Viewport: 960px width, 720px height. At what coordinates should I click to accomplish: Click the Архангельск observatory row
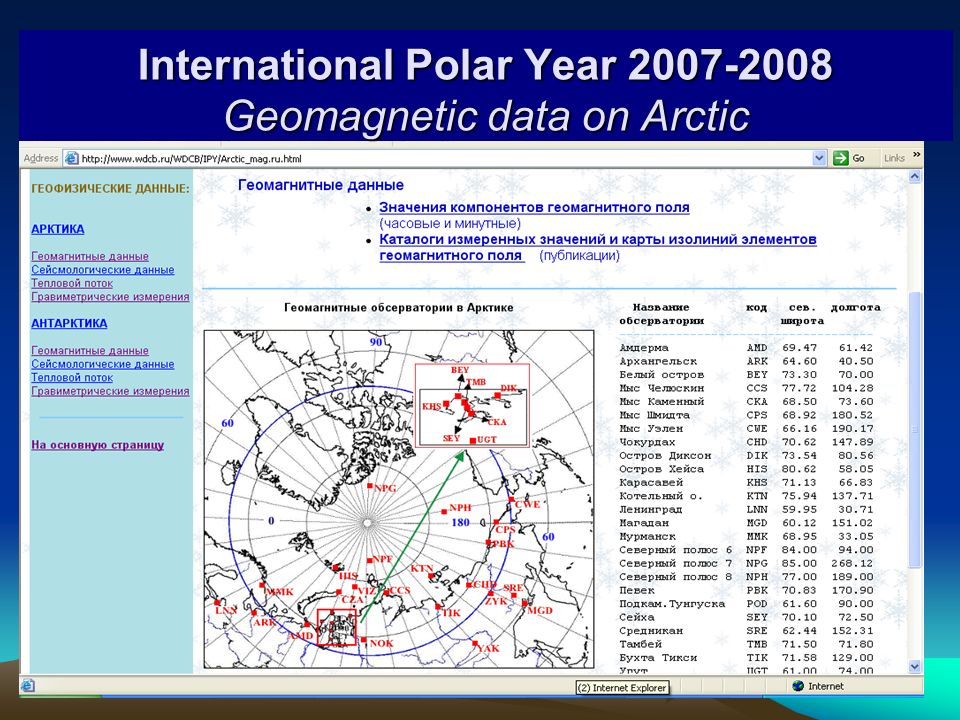(x=746, y=361)
